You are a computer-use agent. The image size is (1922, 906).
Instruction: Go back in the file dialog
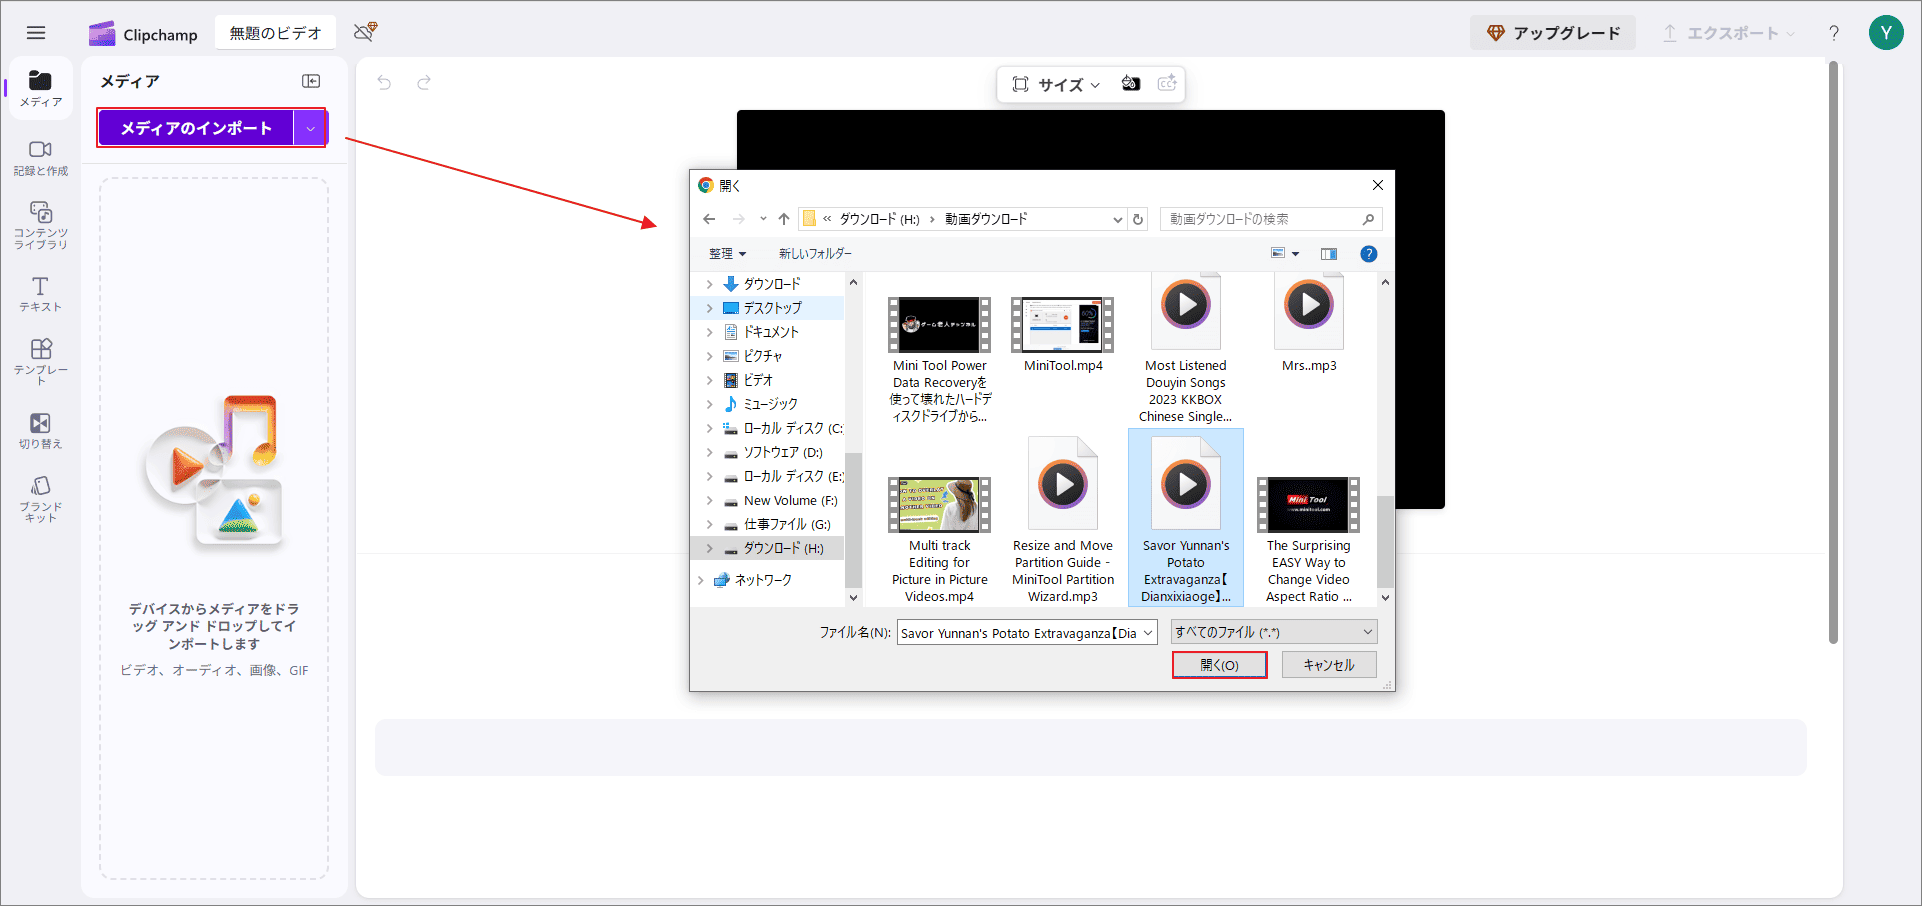pyautogui.click(x=709, y=219)
